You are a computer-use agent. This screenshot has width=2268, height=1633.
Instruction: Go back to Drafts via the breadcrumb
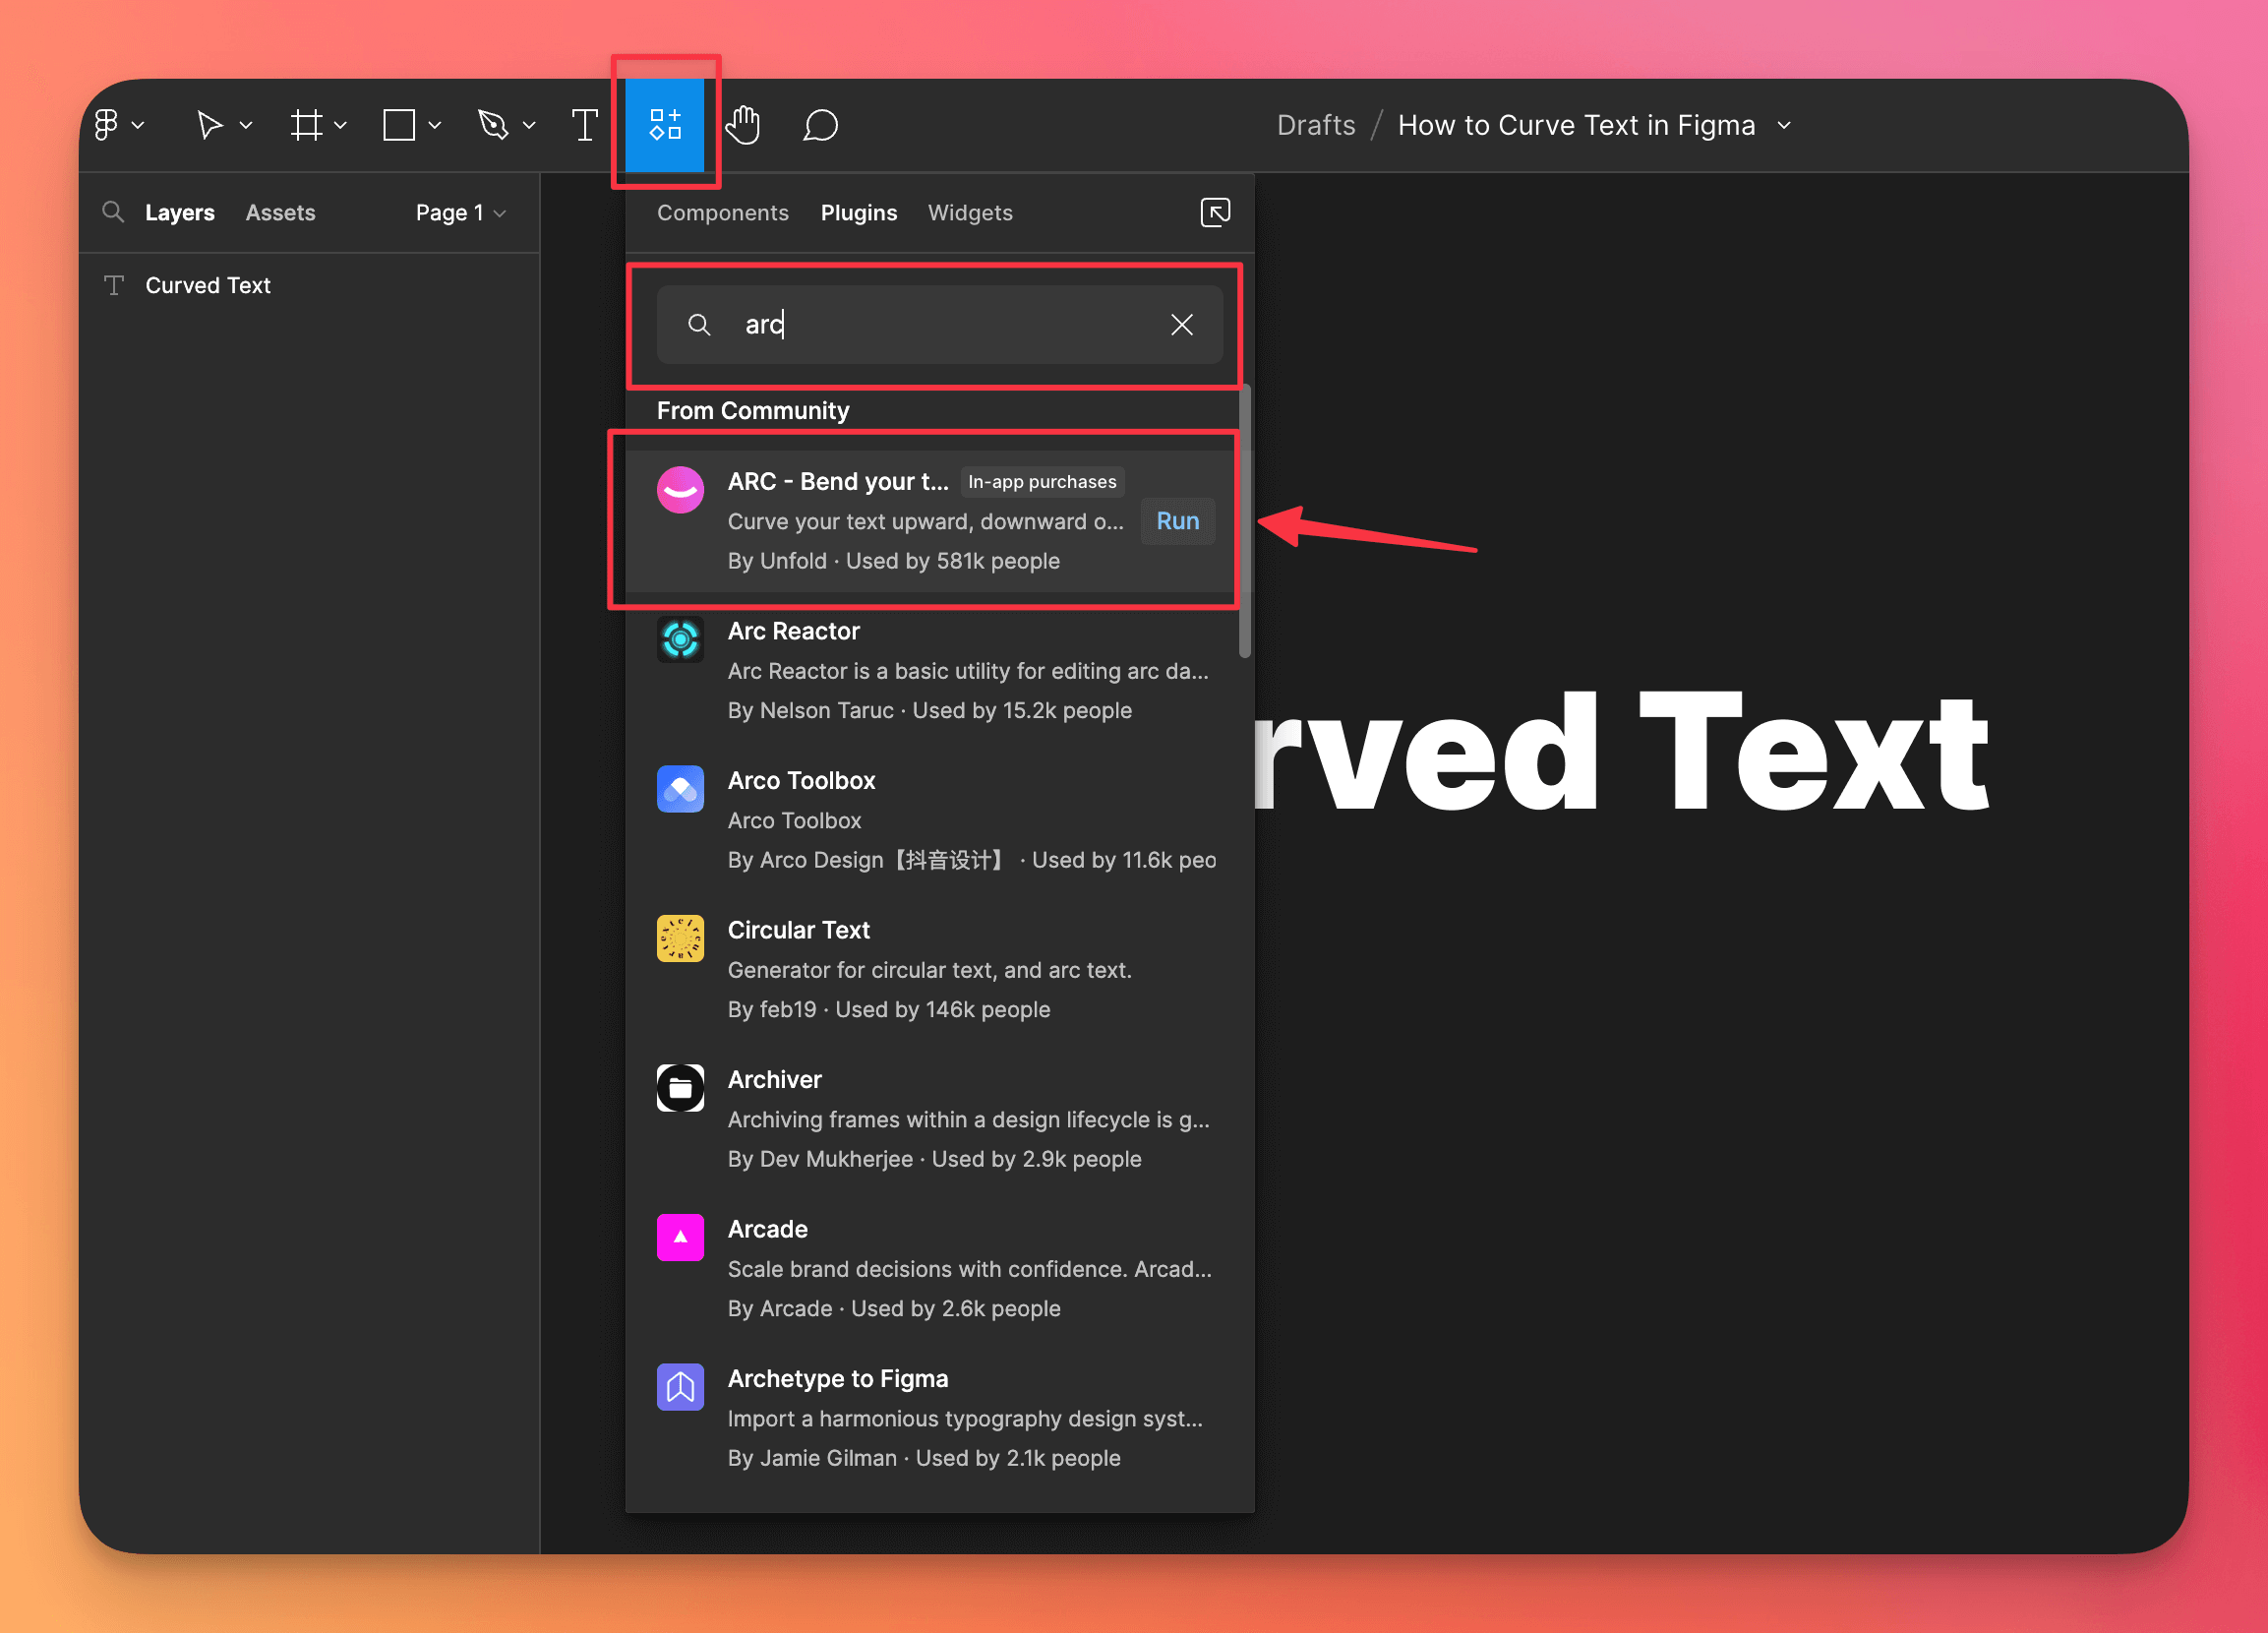click(x=1315, y=124)
